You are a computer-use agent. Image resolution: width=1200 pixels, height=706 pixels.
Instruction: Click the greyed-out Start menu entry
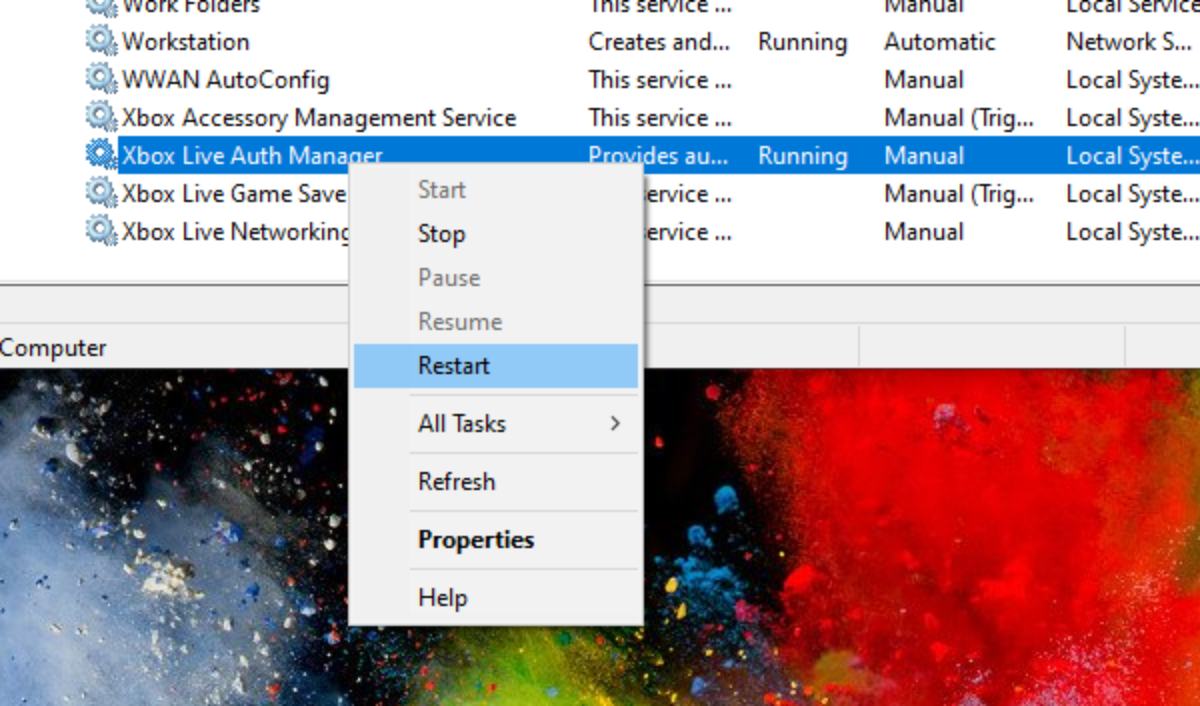(x=441, y=190)
